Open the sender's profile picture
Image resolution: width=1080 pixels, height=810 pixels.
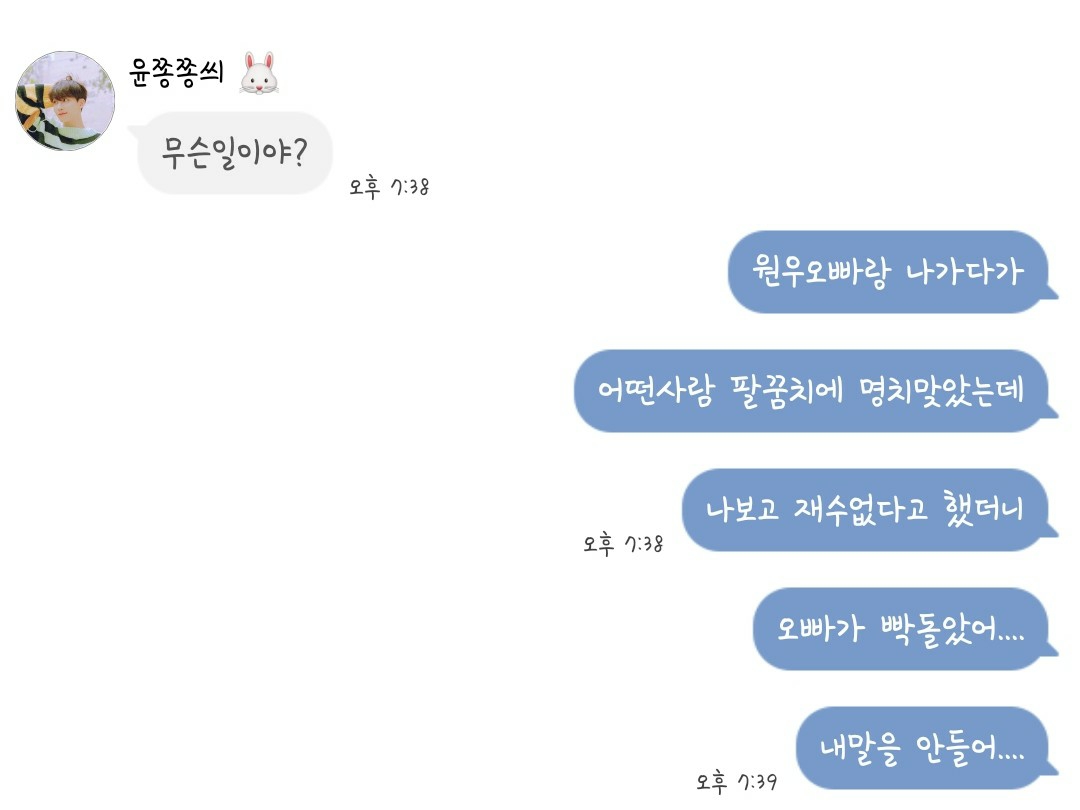click(x=65, y=100)
